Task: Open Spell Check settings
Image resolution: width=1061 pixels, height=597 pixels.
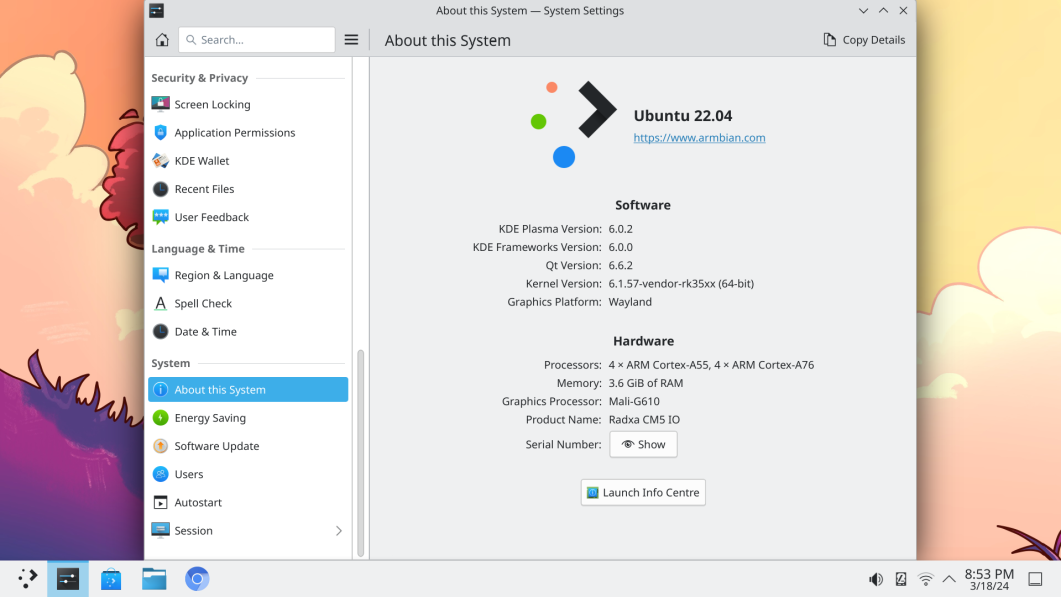Action: 248,303
